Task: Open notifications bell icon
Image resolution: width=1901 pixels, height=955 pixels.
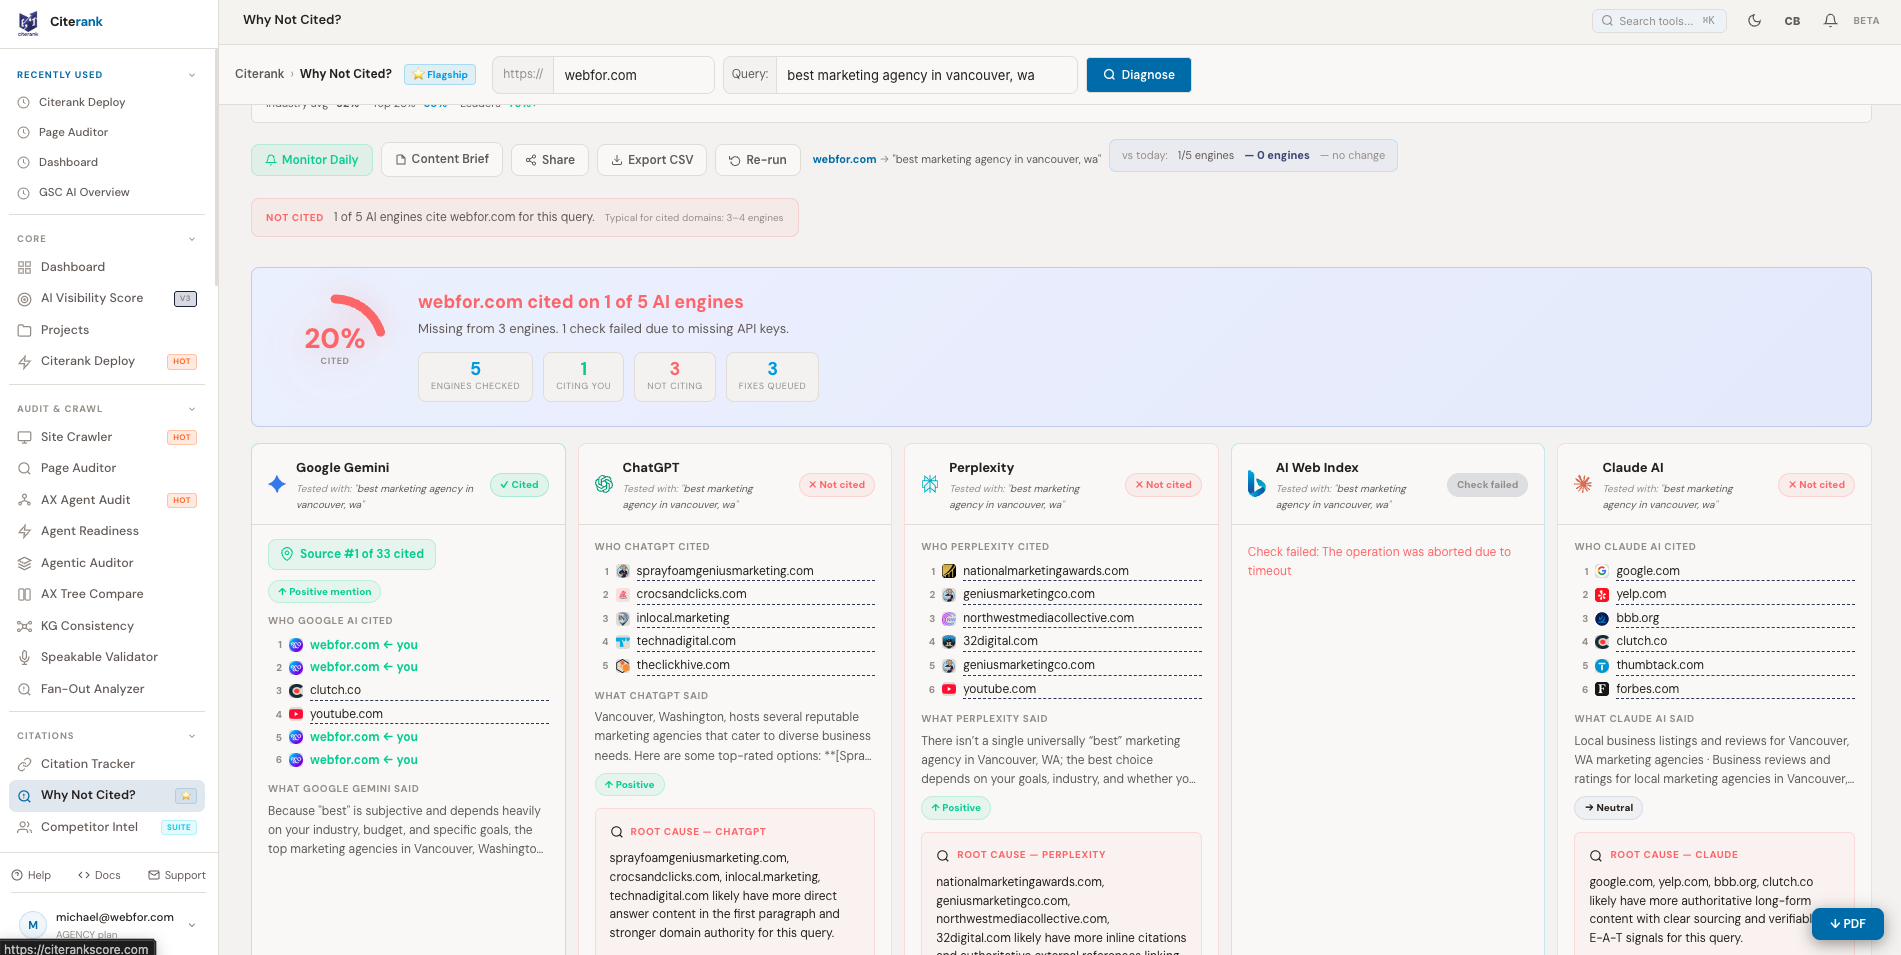Action: (x=1830, y=20)
